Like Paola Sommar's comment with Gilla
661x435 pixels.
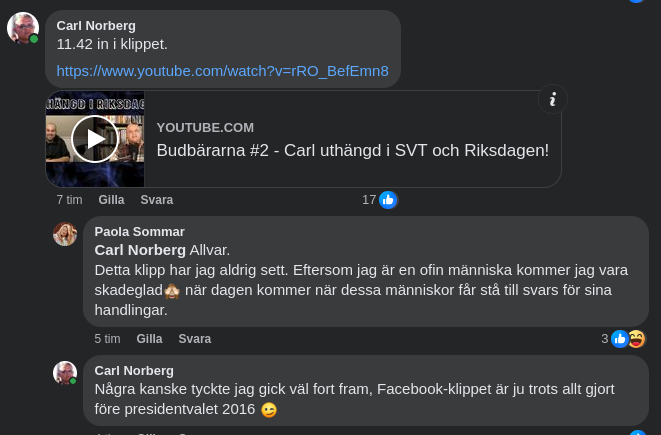click(x=149, y=339)
